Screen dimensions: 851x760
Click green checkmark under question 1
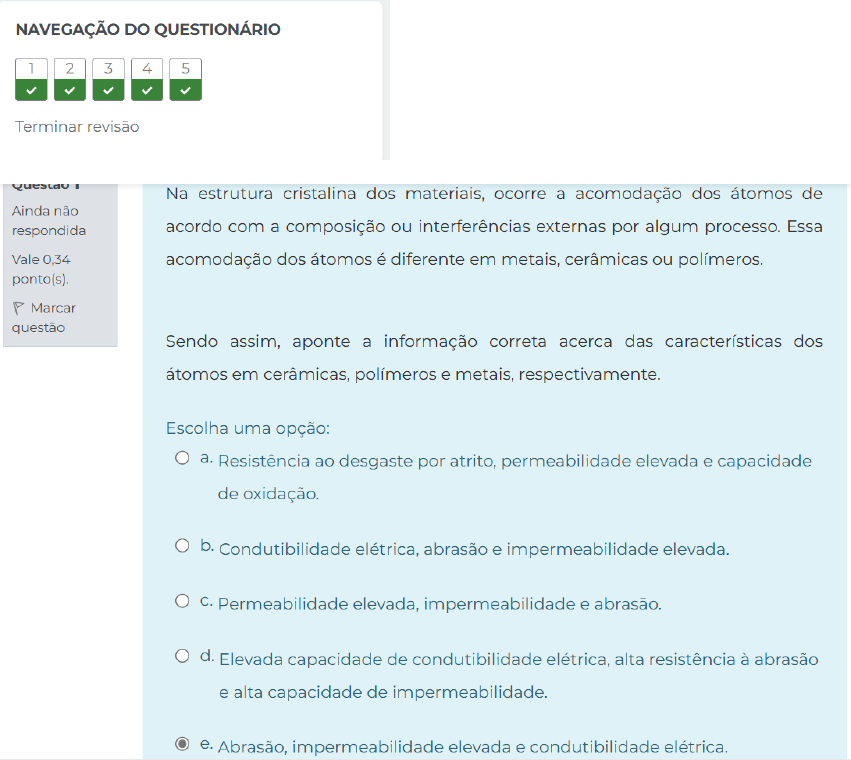click(31, 91)
